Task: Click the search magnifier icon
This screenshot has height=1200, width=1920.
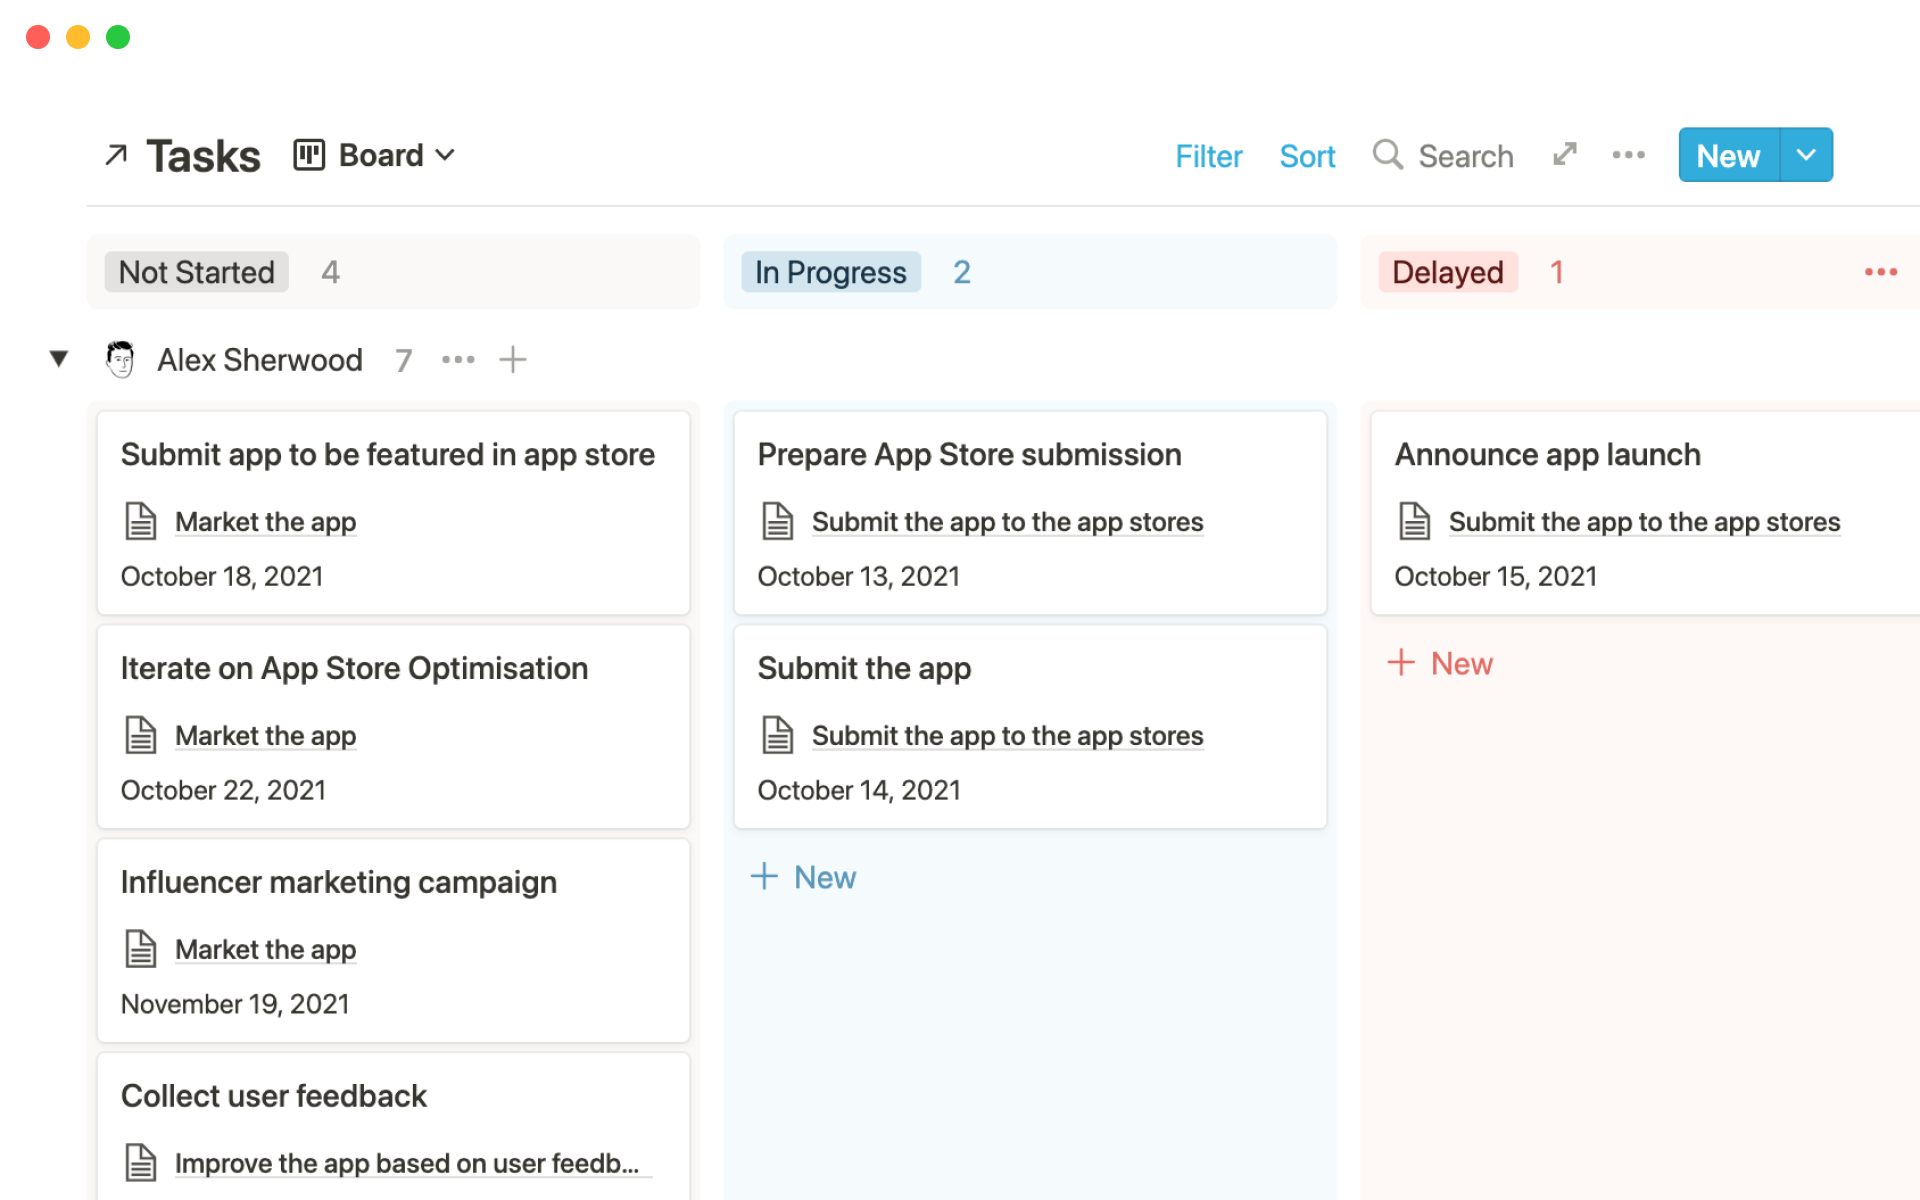Action: 1387,155
